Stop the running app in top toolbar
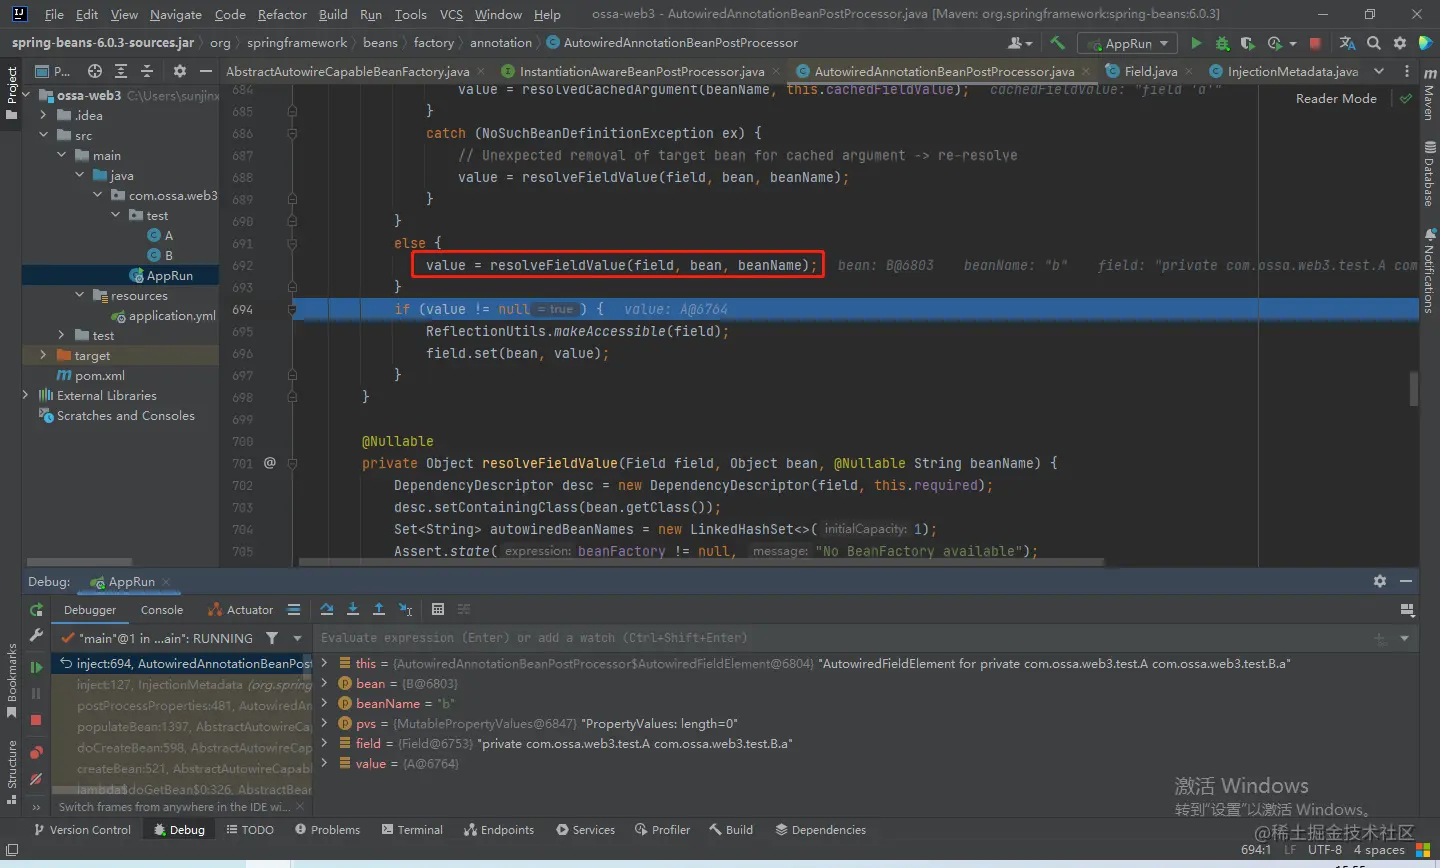This screenshot has width=1440, height=868. (x=1315, y=43)
